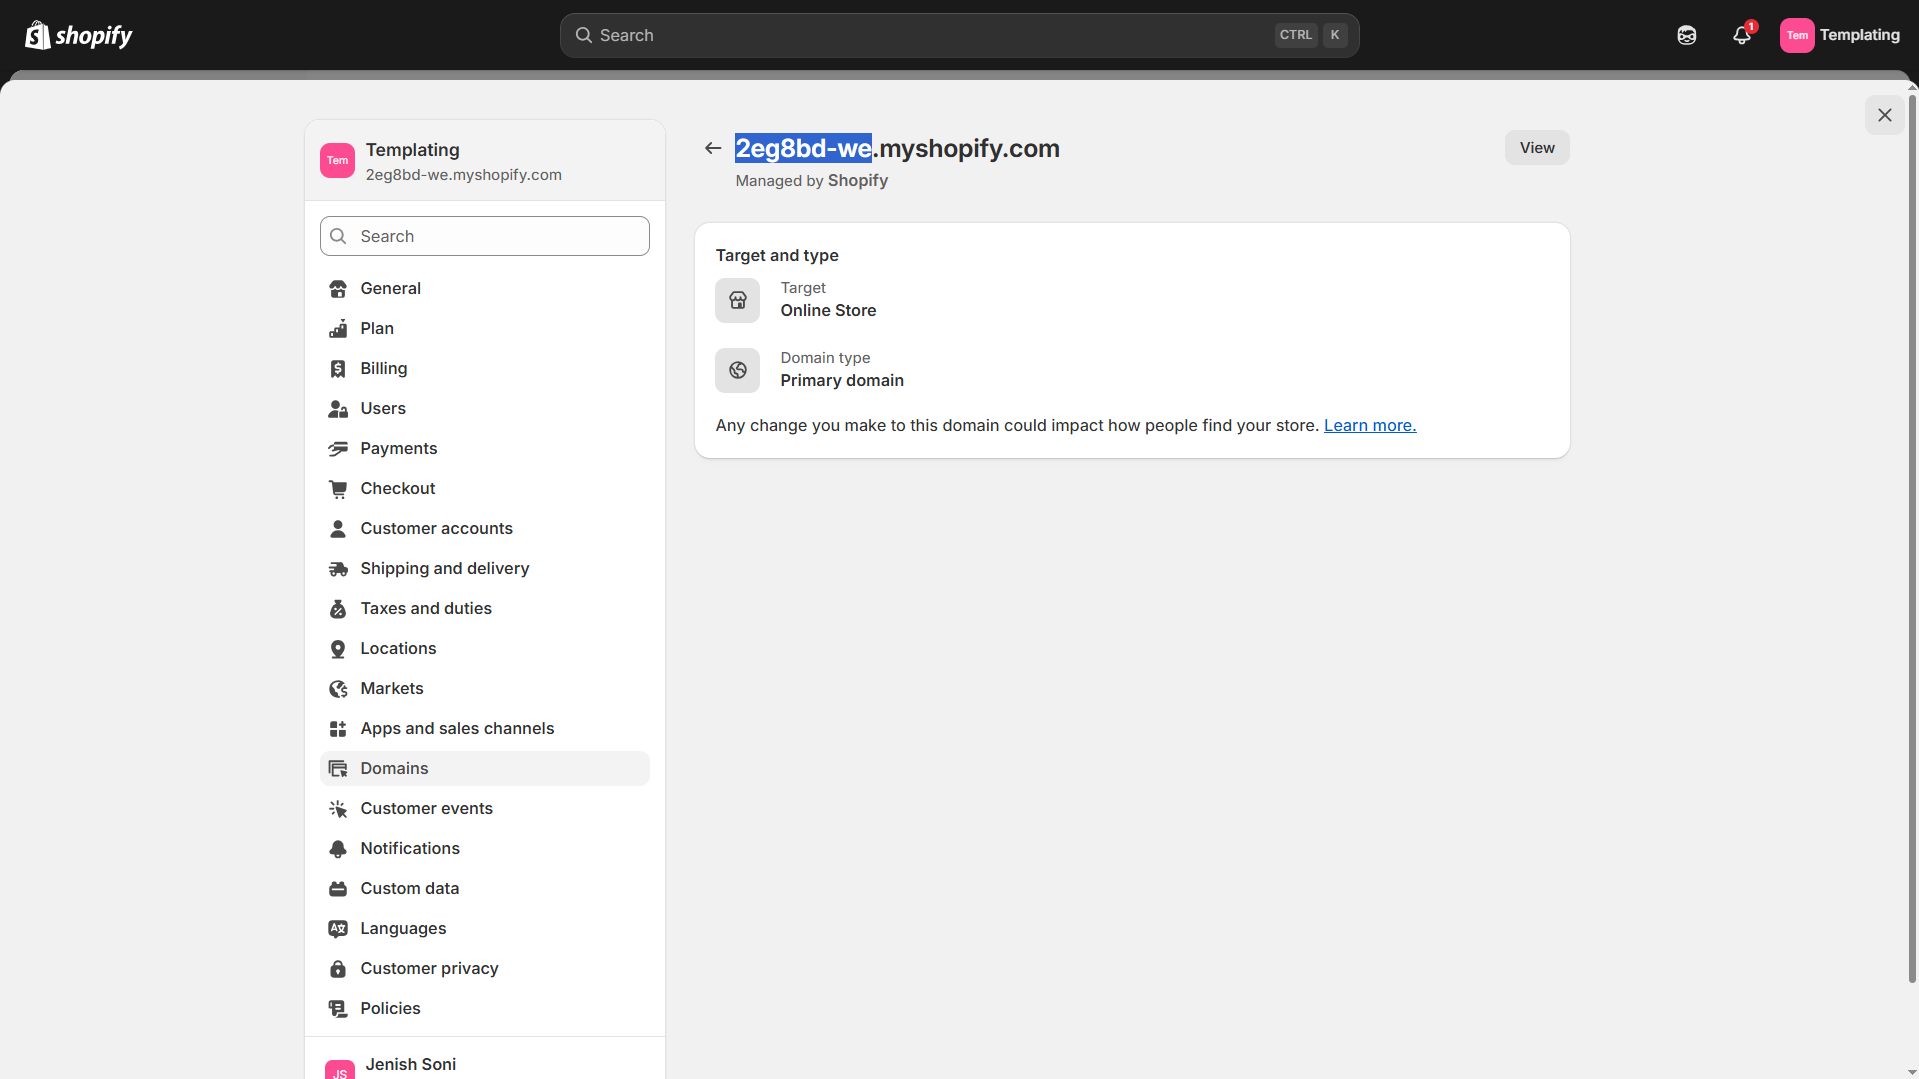
Task: Click the Templating account avatar in top bar
Action: pyautogui.click(x=1797, y=35)
